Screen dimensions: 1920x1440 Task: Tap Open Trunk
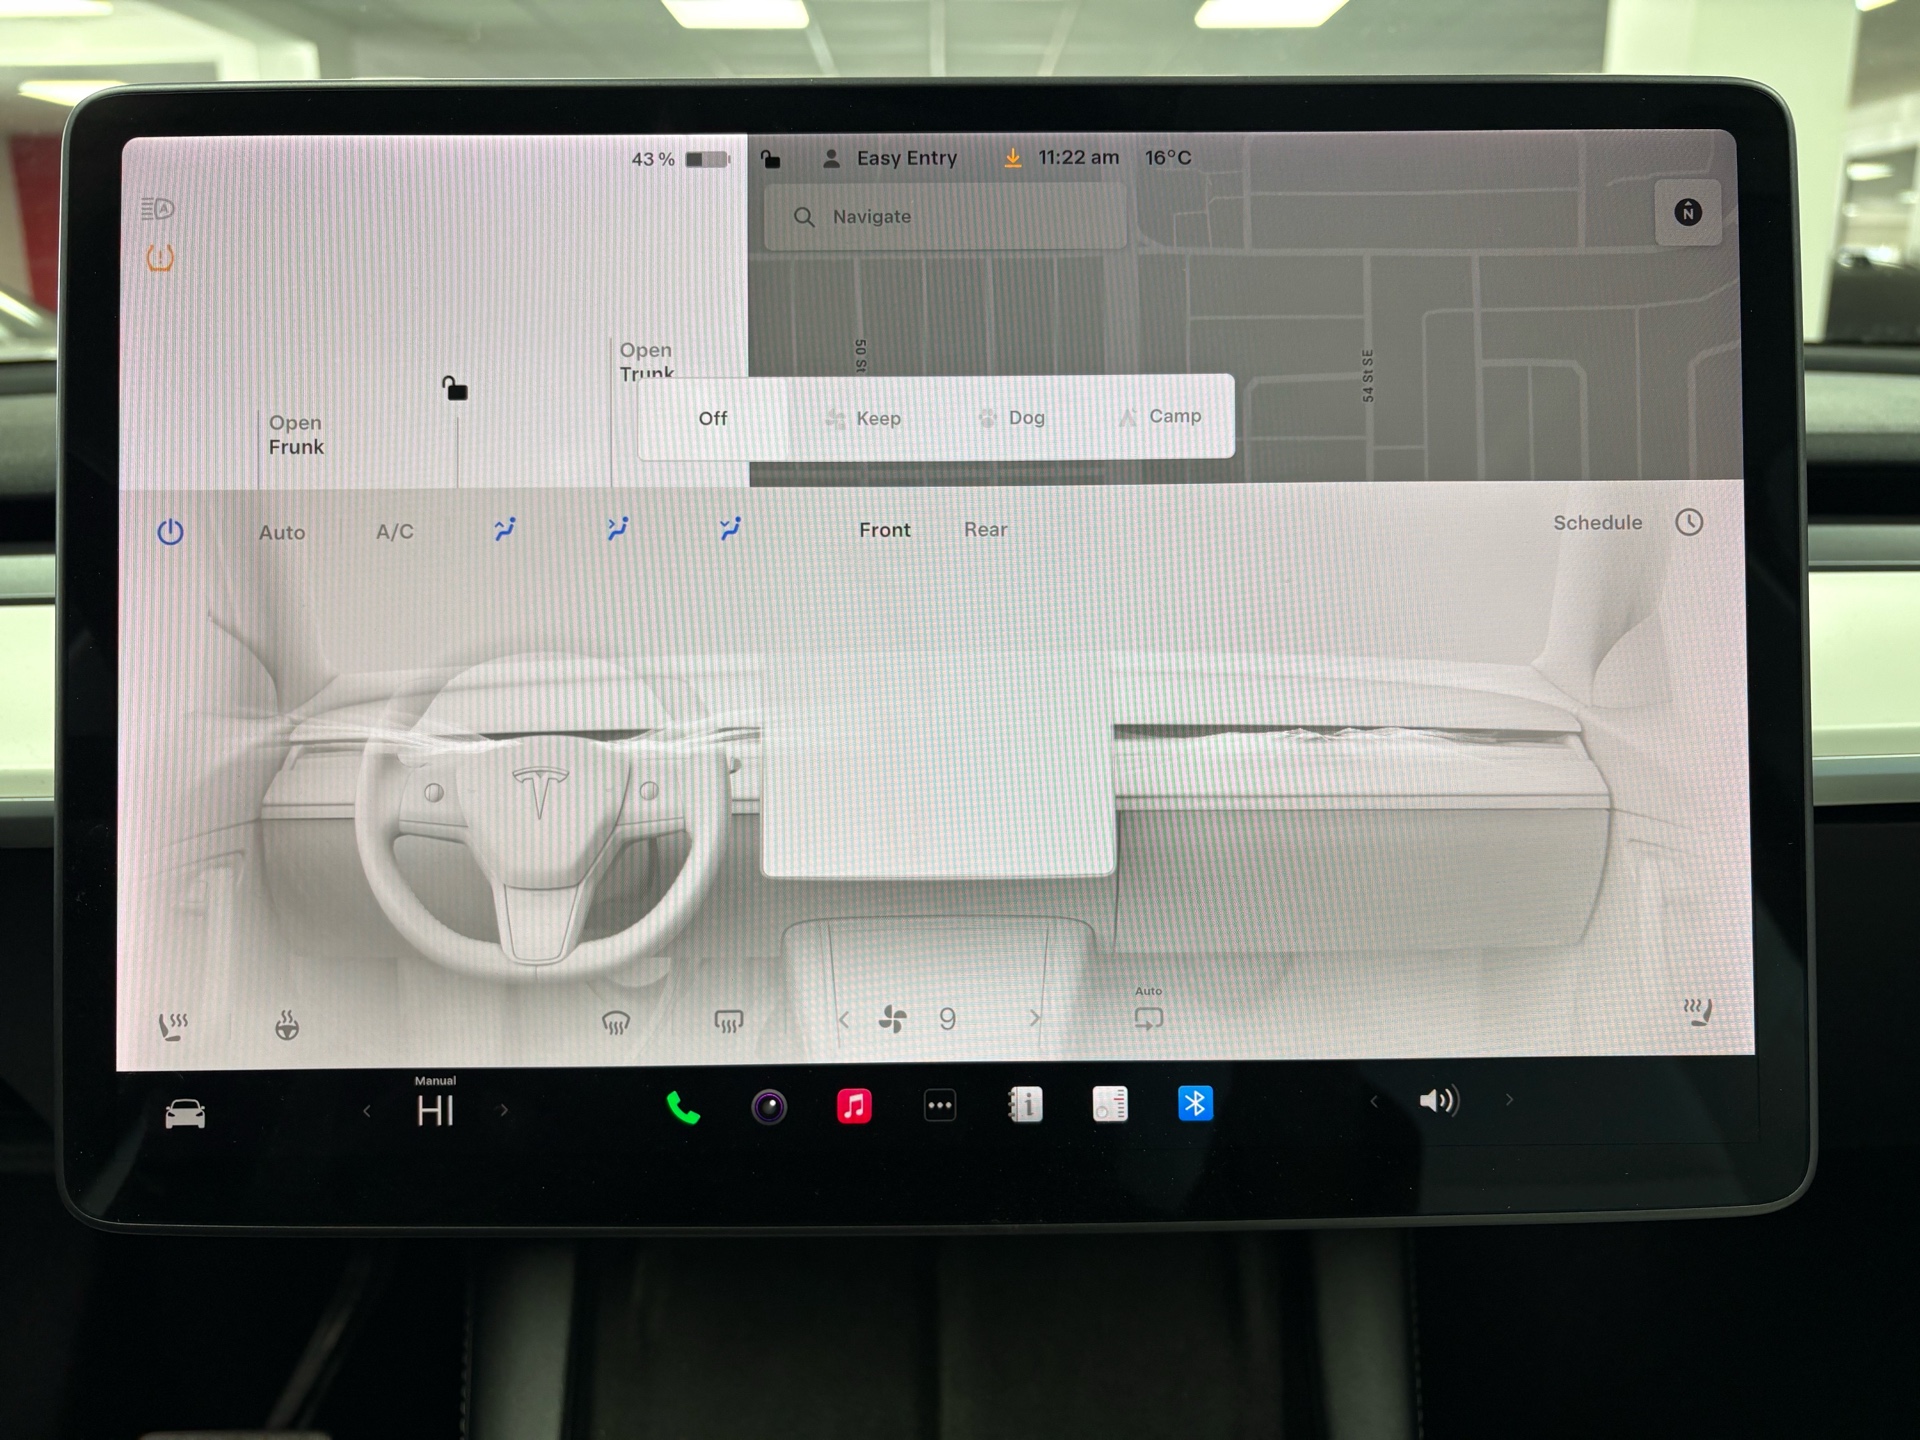(647, 361)
